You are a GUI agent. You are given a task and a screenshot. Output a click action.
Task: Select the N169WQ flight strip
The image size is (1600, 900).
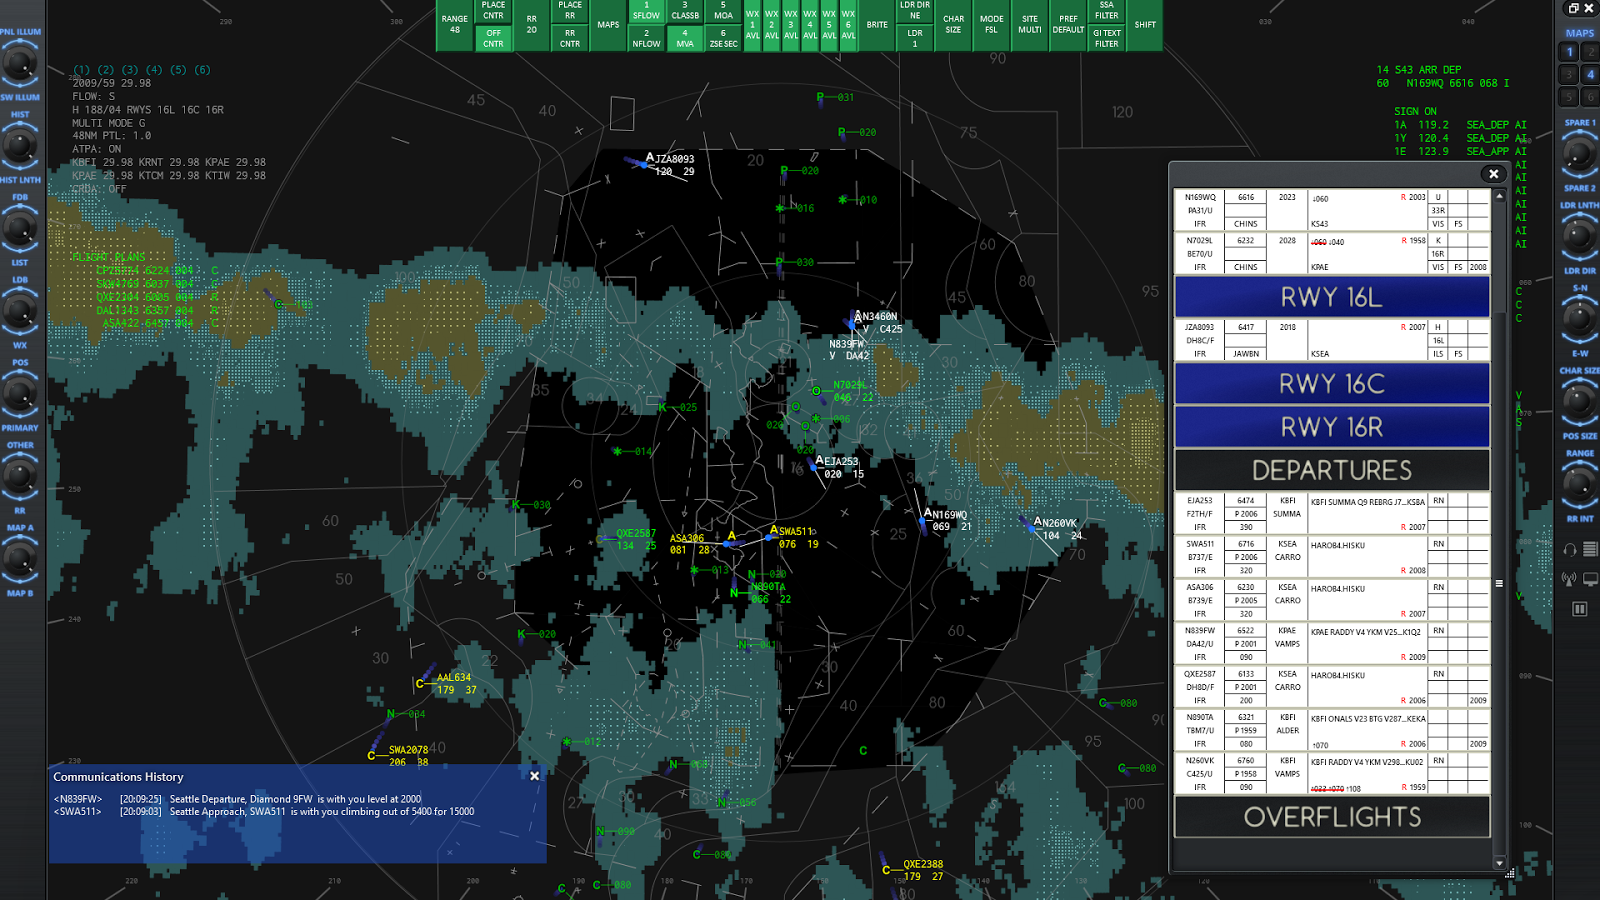1332,210
